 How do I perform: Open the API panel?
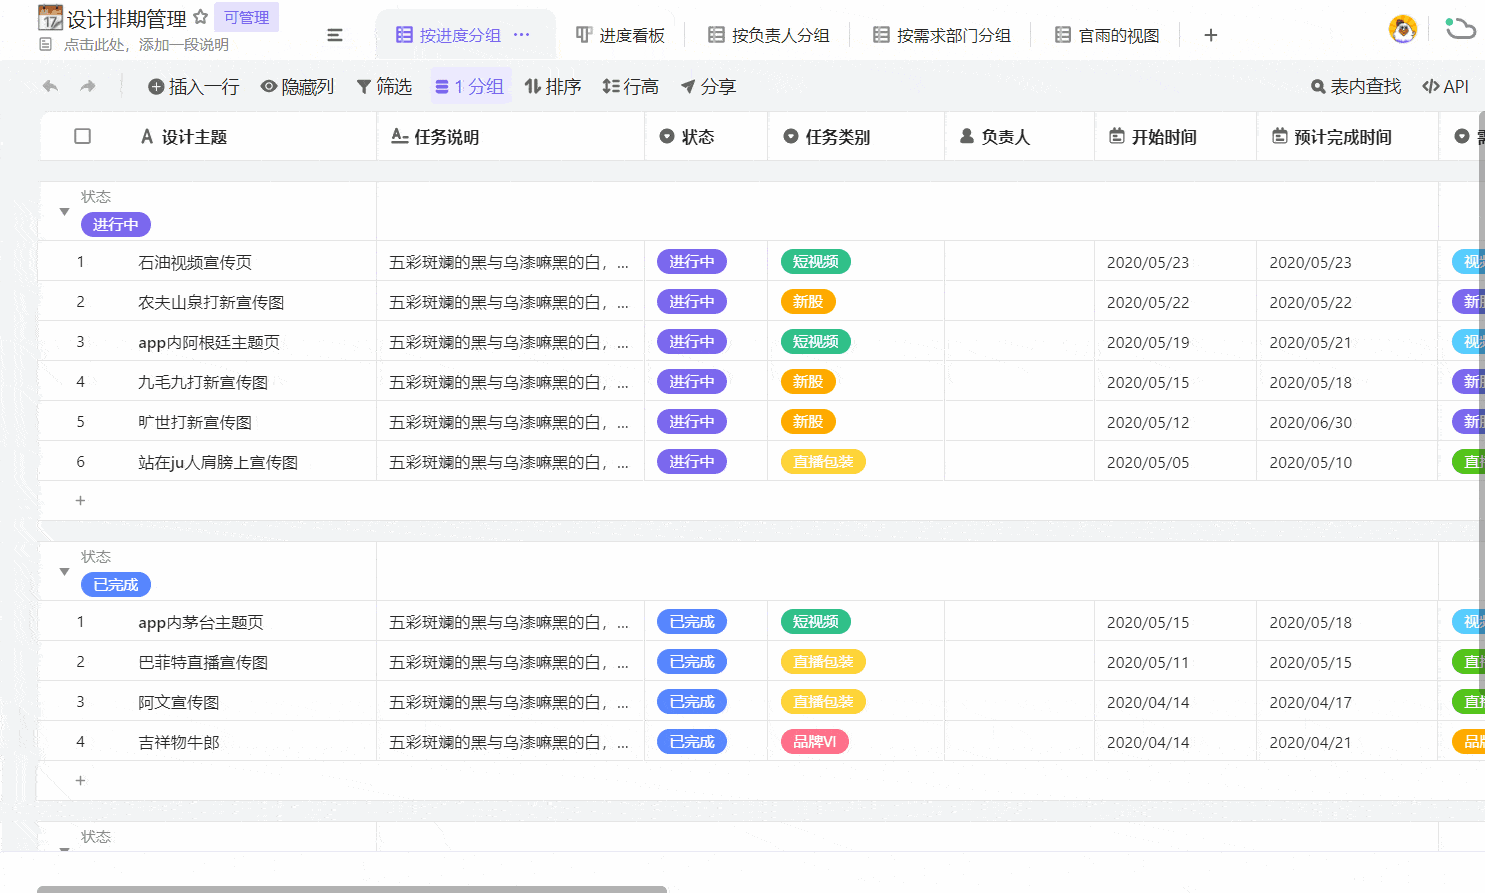[1445, 87]
